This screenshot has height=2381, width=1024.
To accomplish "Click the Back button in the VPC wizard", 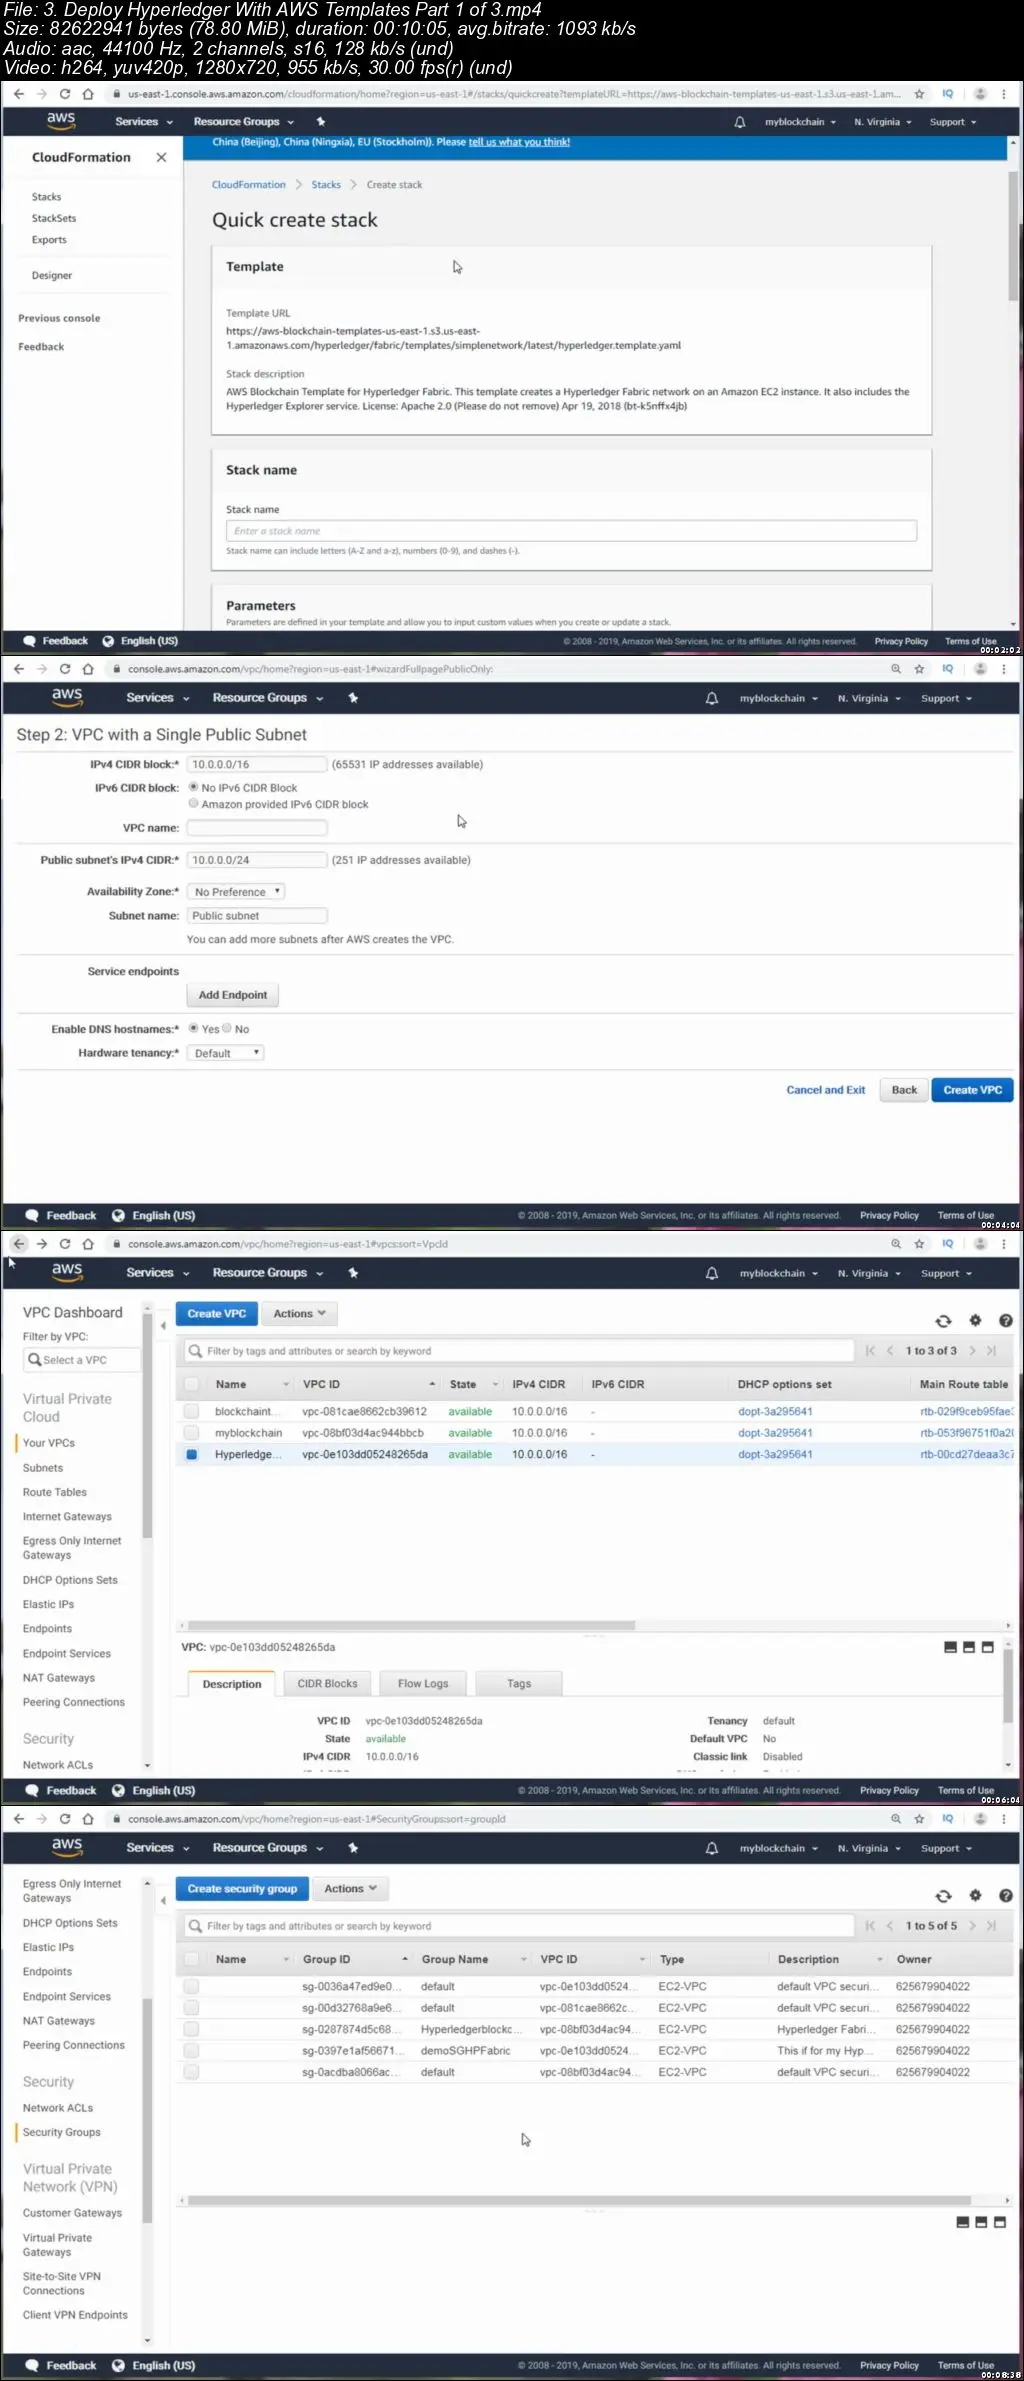I will [x=904, y=1090].
